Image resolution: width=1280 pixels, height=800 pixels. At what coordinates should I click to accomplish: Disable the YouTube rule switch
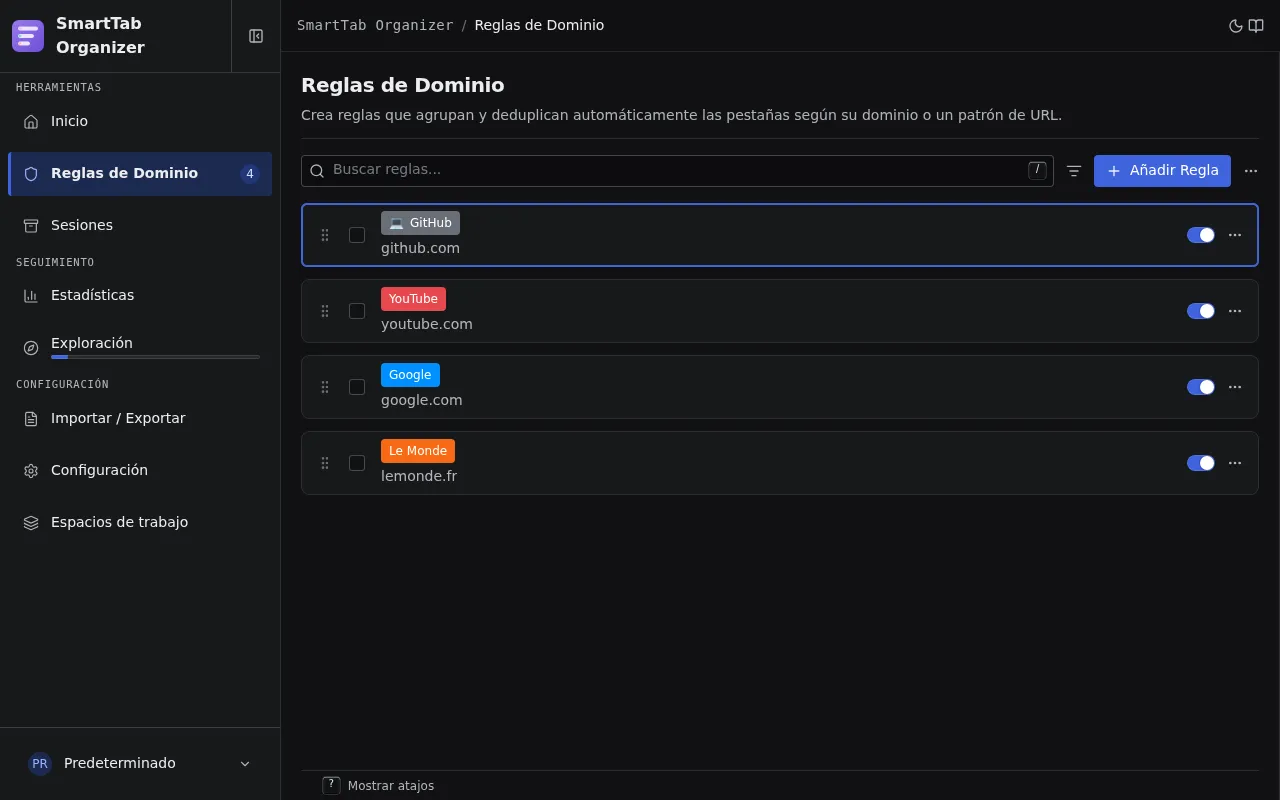coord(1201,311)
